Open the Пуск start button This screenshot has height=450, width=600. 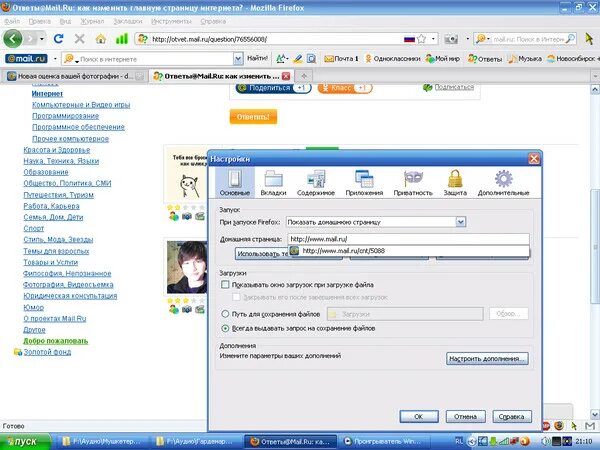click(25, 442)
